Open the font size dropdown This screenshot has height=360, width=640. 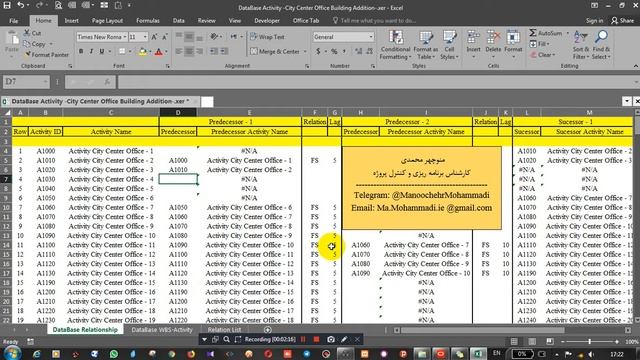pos(145,37)
